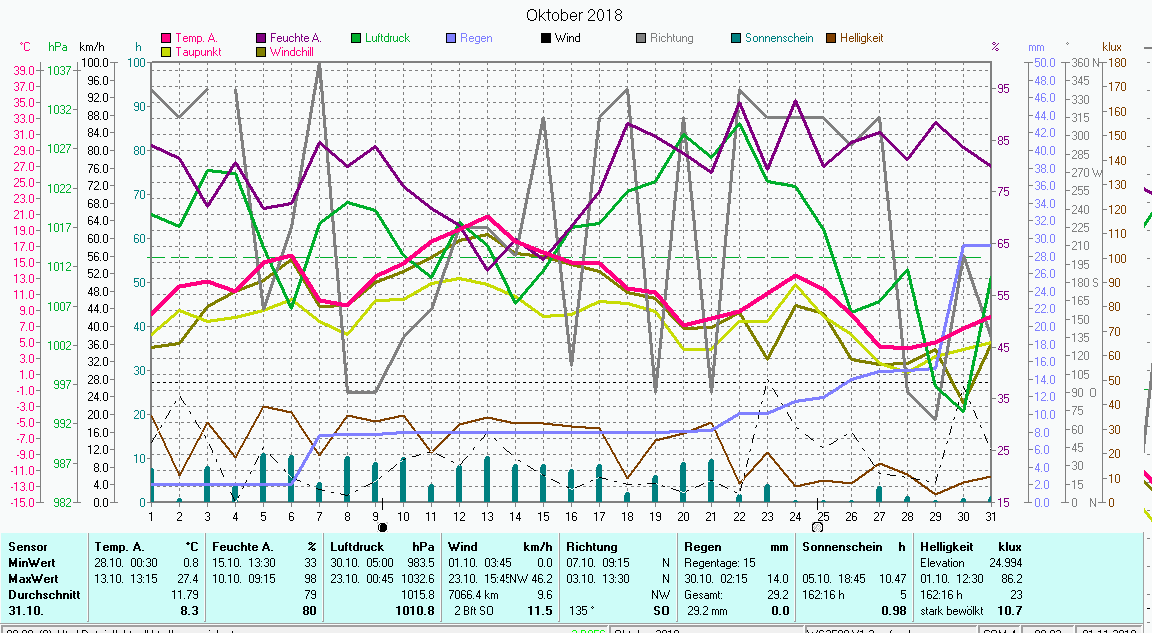1152x633 pixels.
Task: Click the blue Regen legend square
Action: pos(452,39)
